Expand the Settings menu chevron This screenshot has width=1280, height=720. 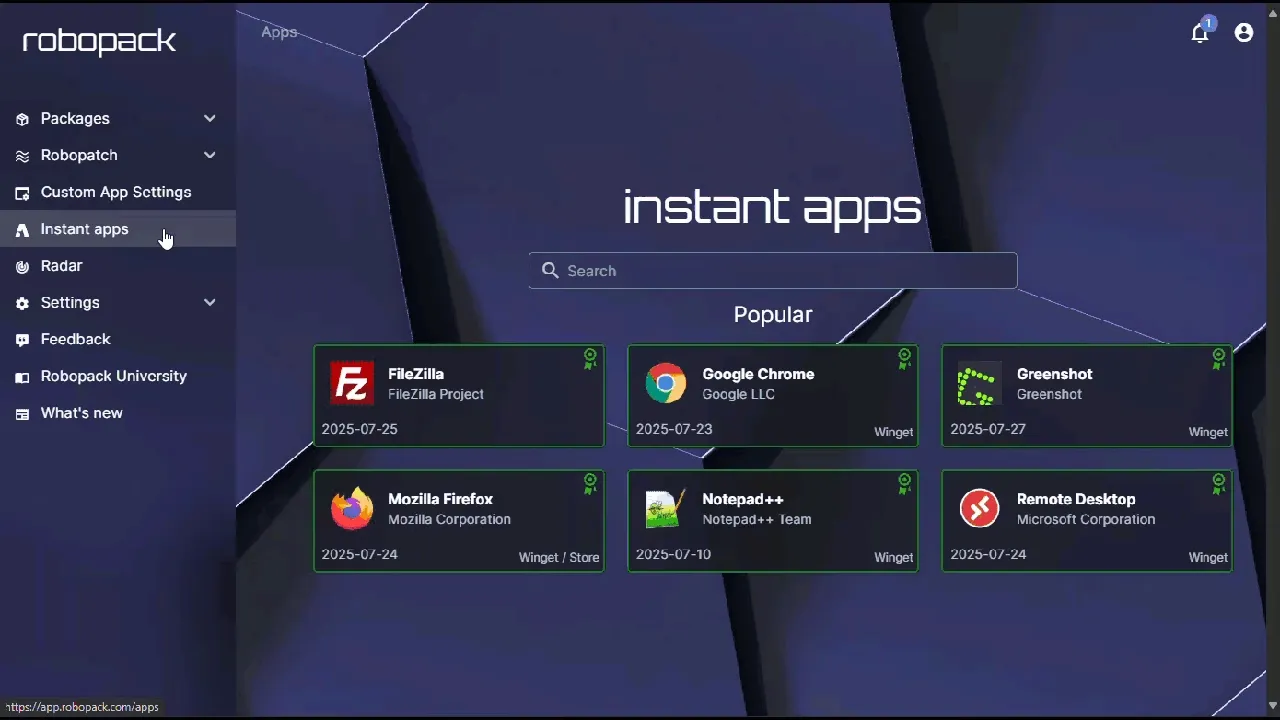(x=210, y=302)
